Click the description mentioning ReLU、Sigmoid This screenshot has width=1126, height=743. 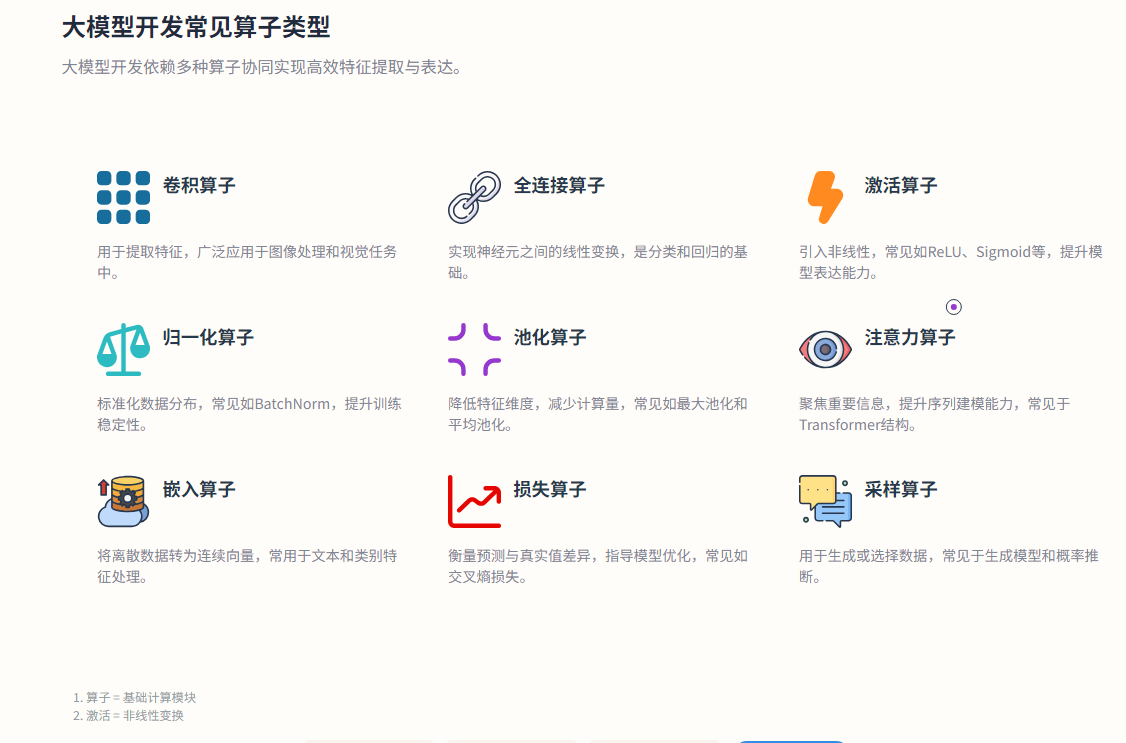tap(951, 262)
